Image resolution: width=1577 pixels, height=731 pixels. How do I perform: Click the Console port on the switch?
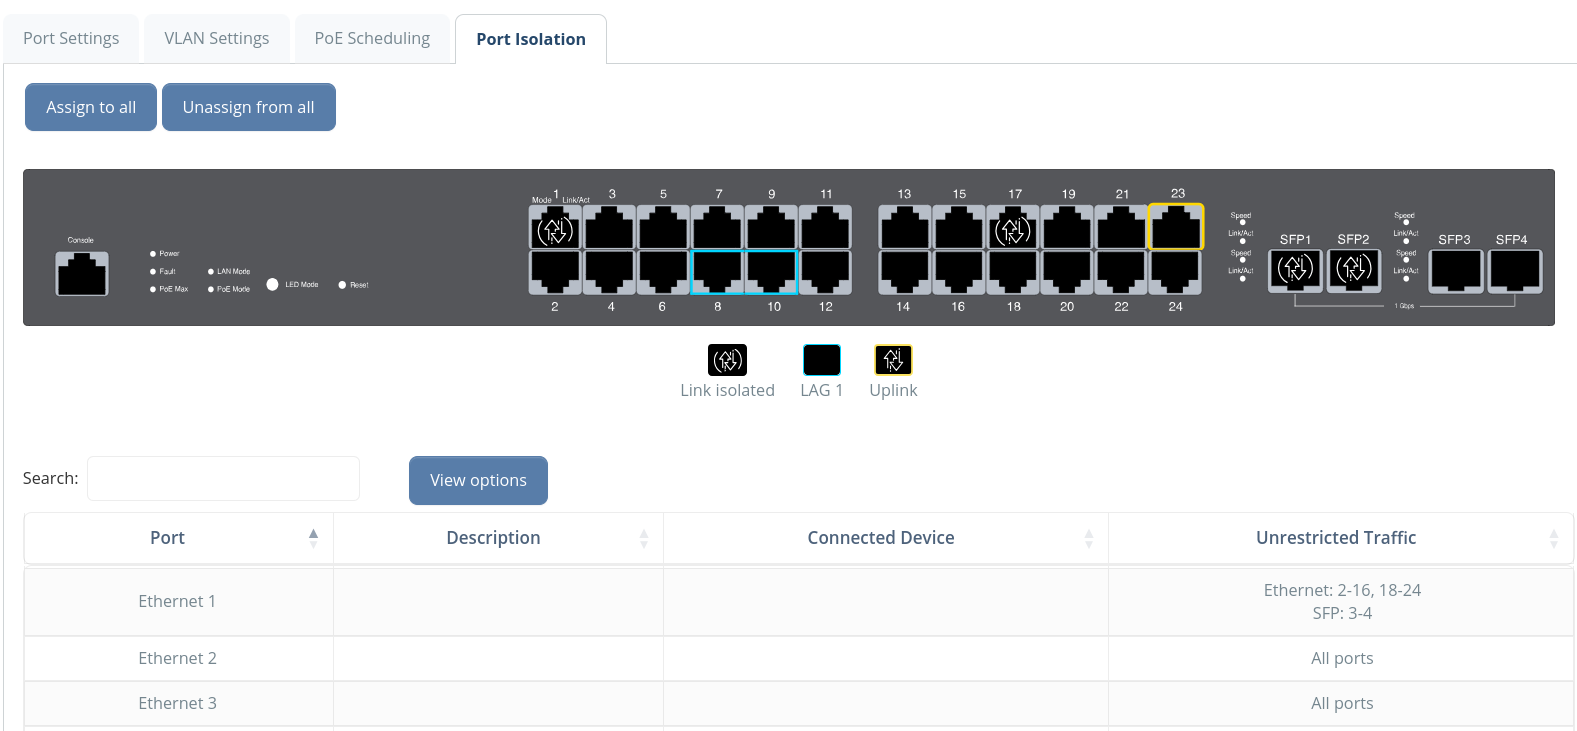coord(82,274)
